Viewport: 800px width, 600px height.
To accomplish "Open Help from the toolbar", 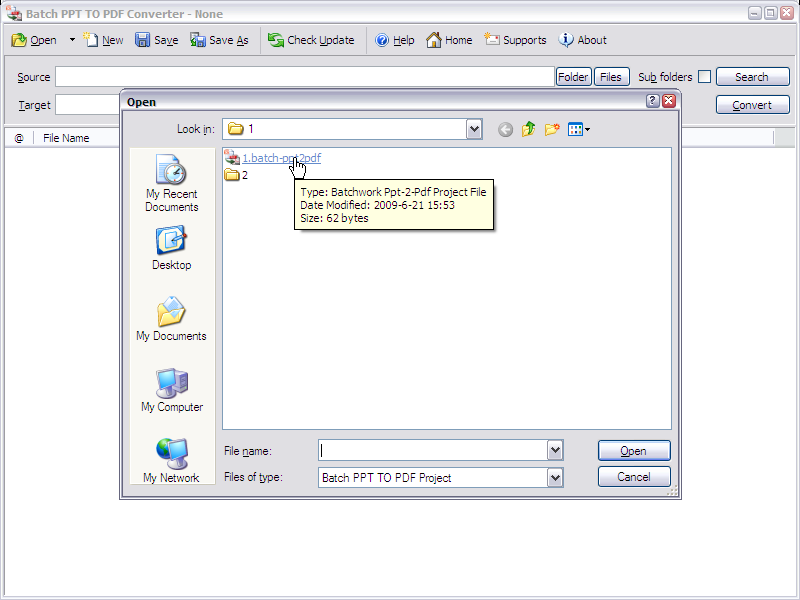I will pyautogui.click(x=394, y=40).
